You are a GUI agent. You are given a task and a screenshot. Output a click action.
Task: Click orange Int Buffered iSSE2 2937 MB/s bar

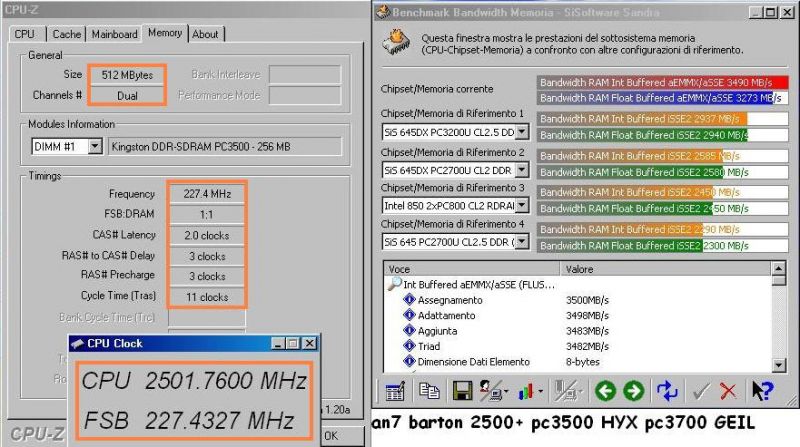click(x=662, y=119)
